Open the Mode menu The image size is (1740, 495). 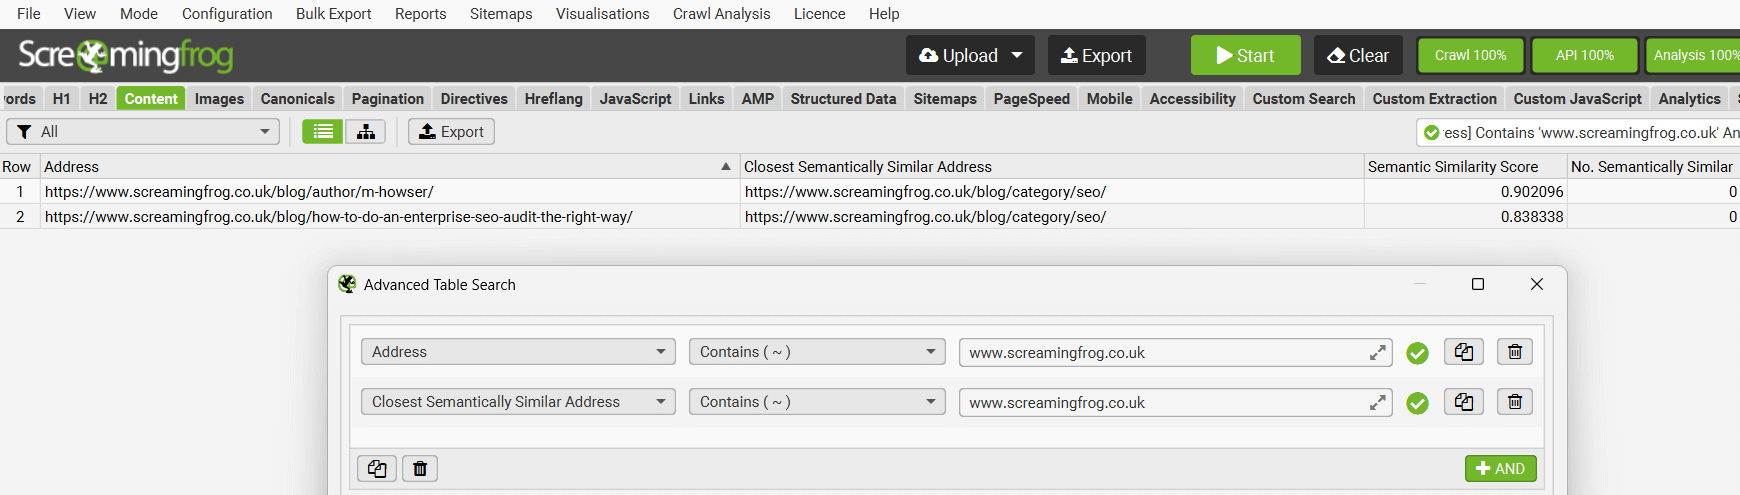pos(139,14)
